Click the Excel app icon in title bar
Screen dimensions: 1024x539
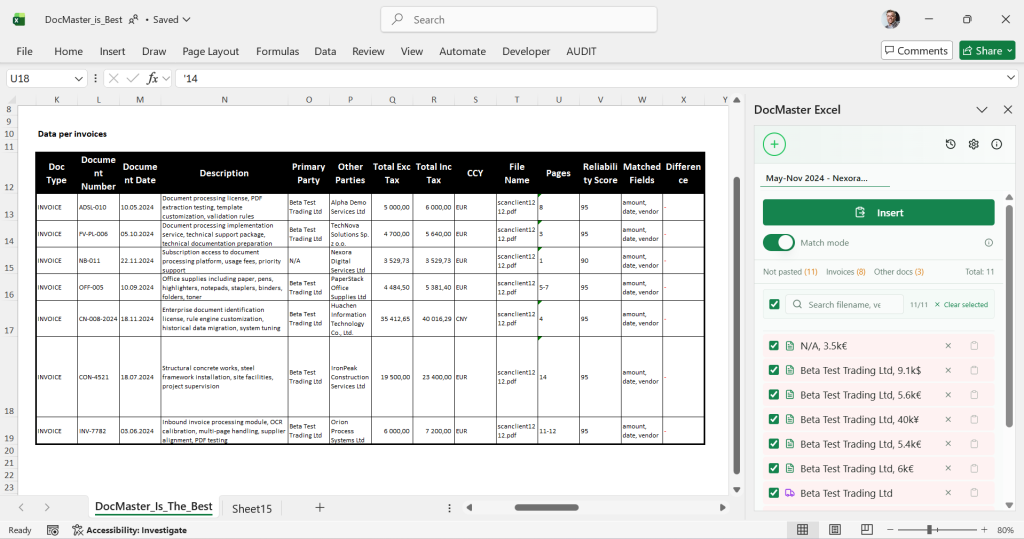point(19,20)
